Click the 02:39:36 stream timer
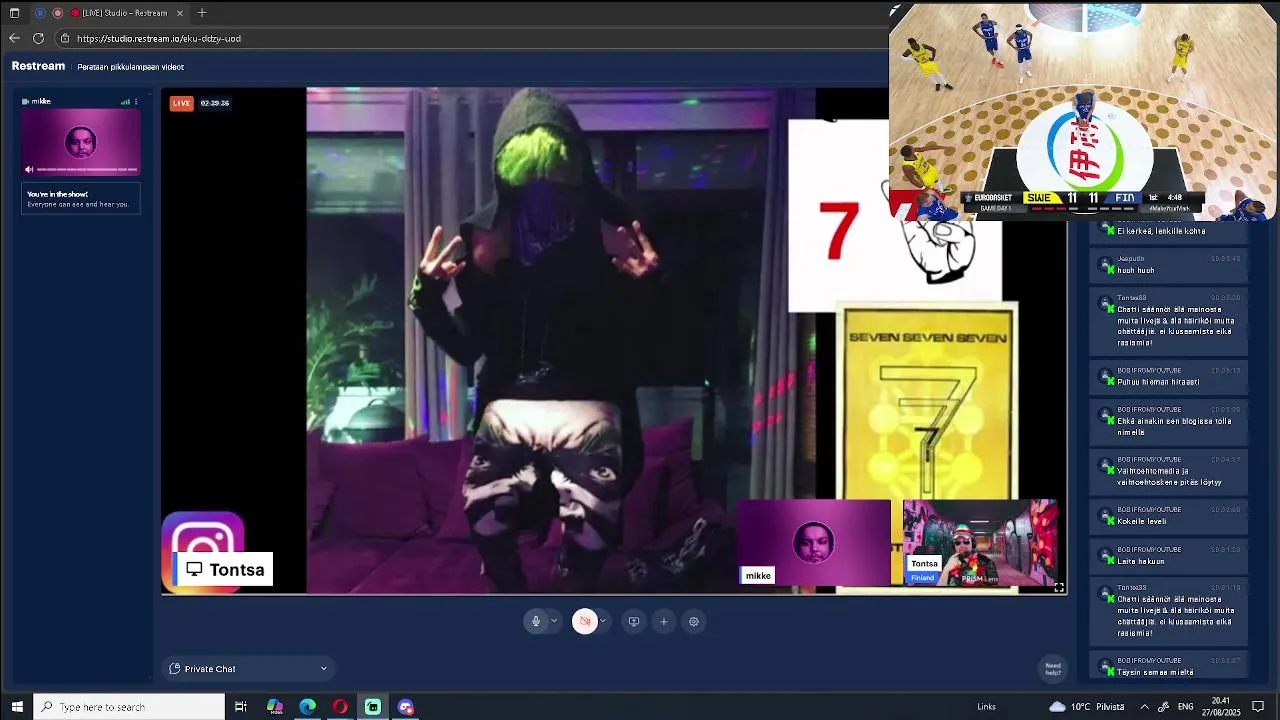This screenshot has height=720, width=1280. pyautogui.click(x=214, y=103)
